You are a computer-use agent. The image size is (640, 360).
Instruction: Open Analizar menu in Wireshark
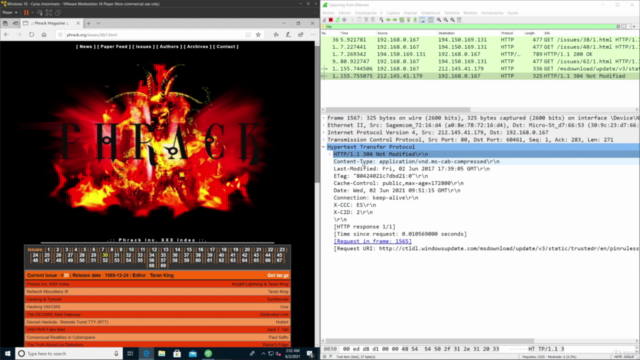410,13
